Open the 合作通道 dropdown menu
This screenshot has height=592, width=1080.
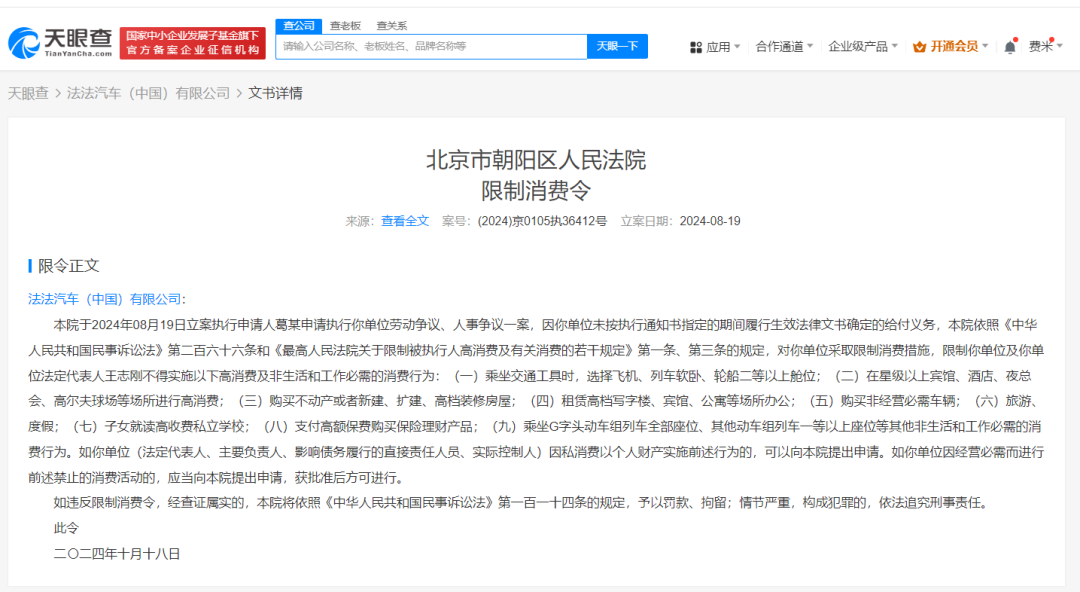coord(784,46)
